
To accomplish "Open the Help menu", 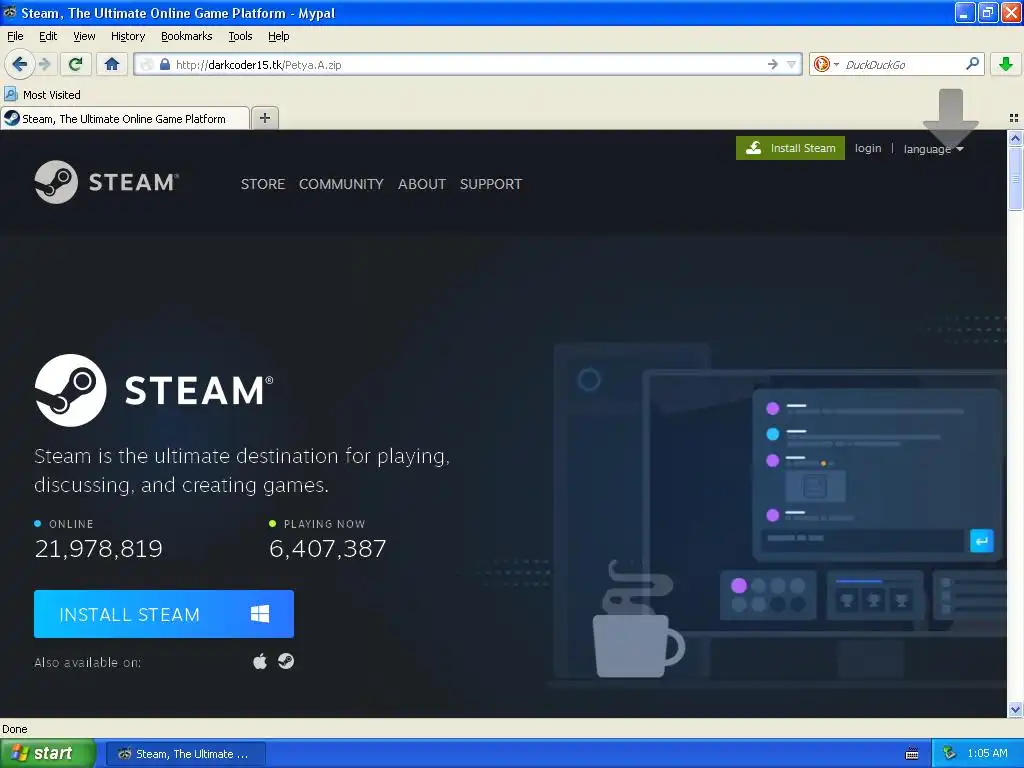I will coord(278,36).
